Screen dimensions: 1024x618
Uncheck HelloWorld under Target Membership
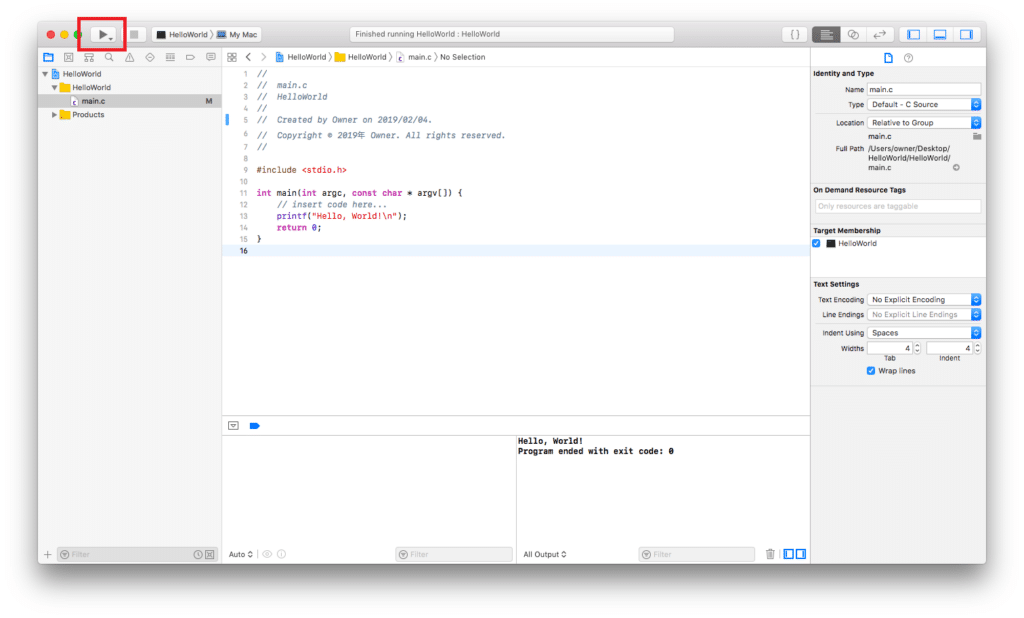pos(816,243)
